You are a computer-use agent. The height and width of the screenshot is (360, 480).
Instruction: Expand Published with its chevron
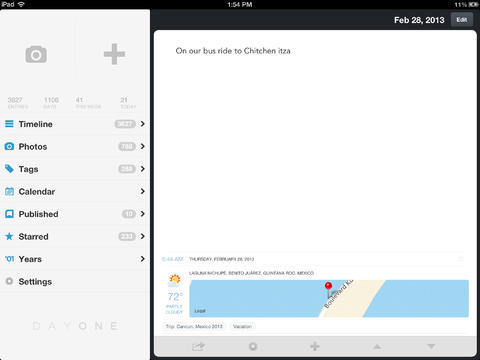143,214
